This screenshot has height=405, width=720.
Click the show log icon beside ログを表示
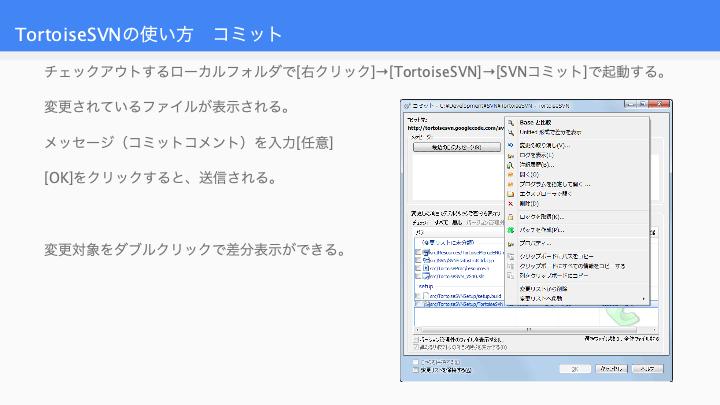point(511,155)
